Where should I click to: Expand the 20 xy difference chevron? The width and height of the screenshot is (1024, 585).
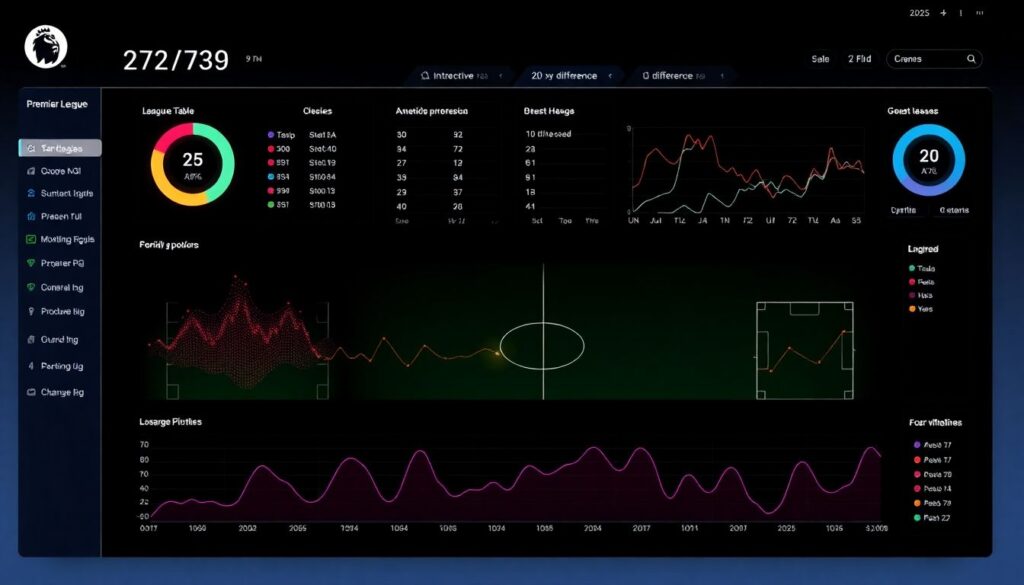[609, 76]
